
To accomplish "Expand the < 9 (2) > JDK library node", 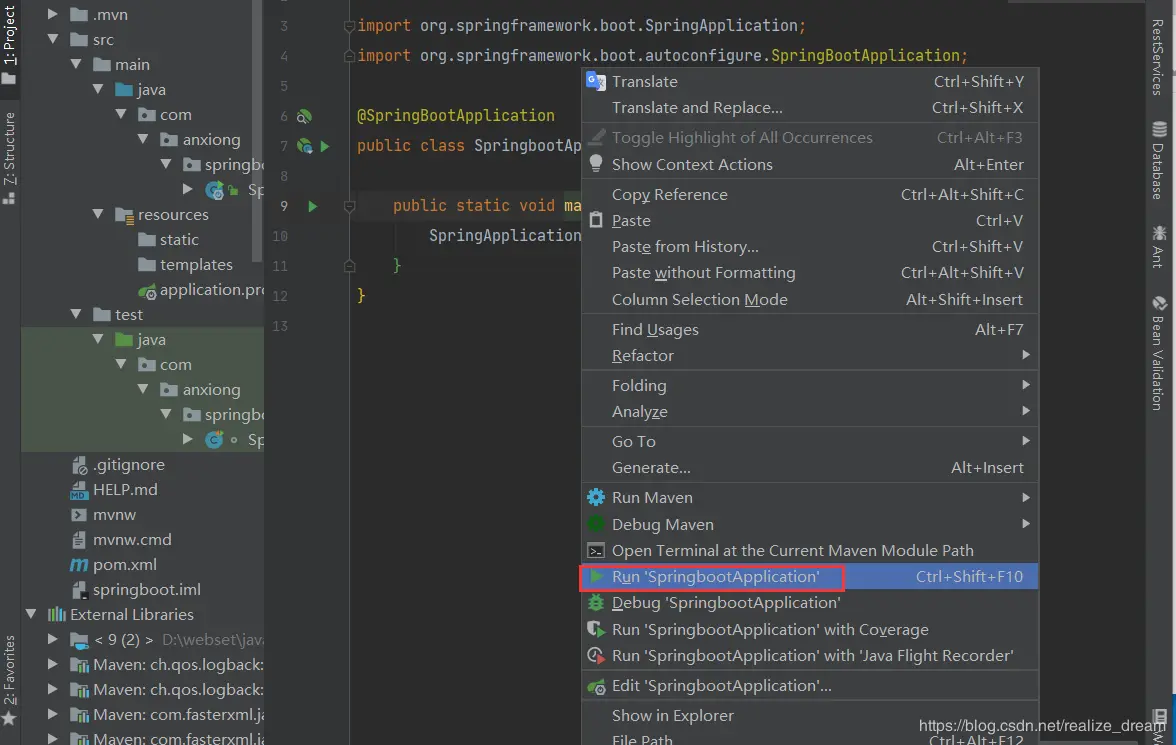I will (52, 639).
